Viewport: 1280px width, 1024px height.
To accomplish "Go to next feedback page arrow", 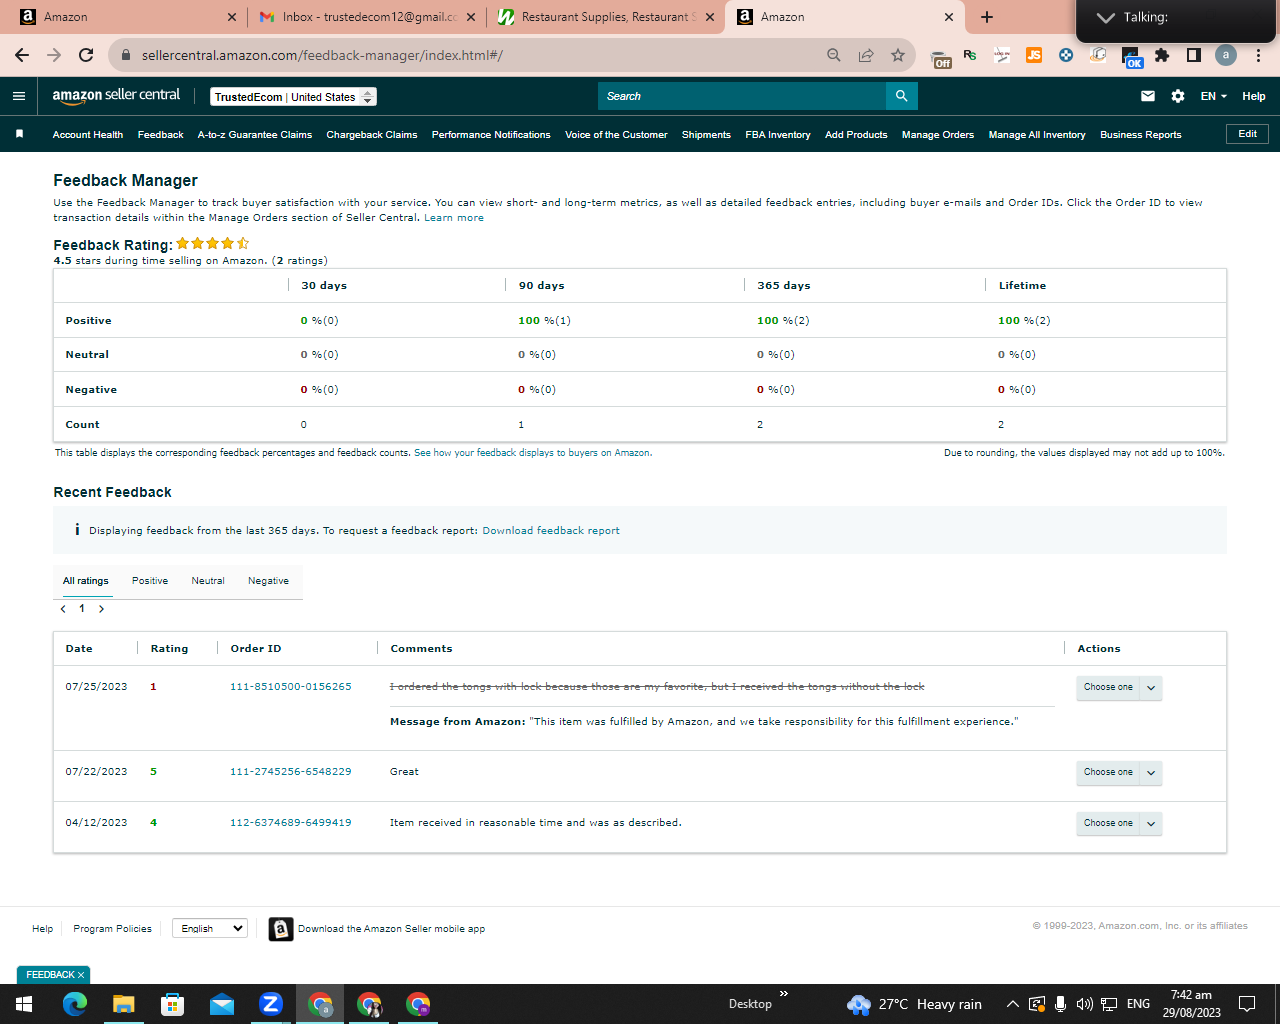I will pyautogui.click(x=101, y=609).
